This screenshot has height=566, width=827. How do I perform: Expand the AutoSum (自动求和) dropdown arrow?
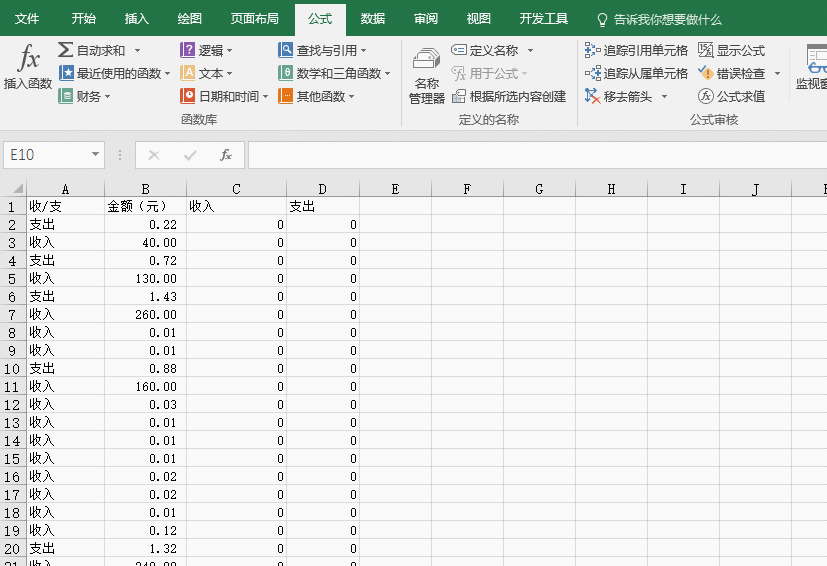[x=137, y=51]
